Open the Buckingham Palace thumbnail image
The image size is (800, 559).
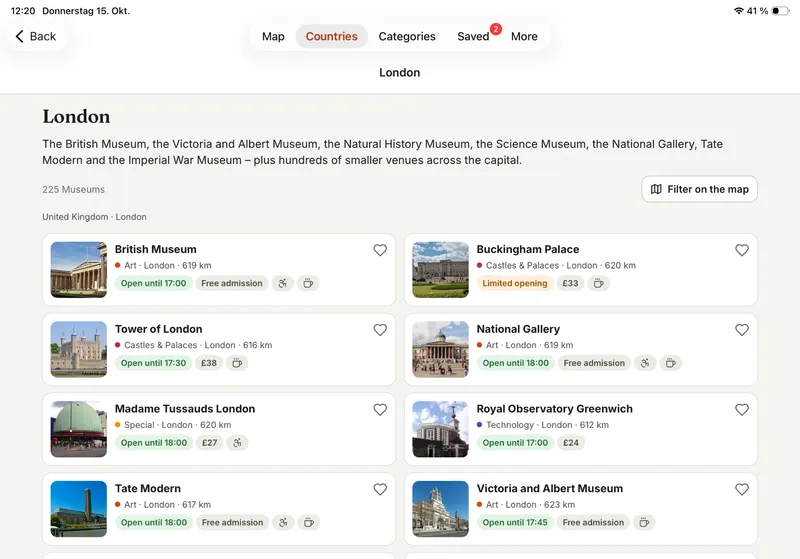[x=440, y=270]
